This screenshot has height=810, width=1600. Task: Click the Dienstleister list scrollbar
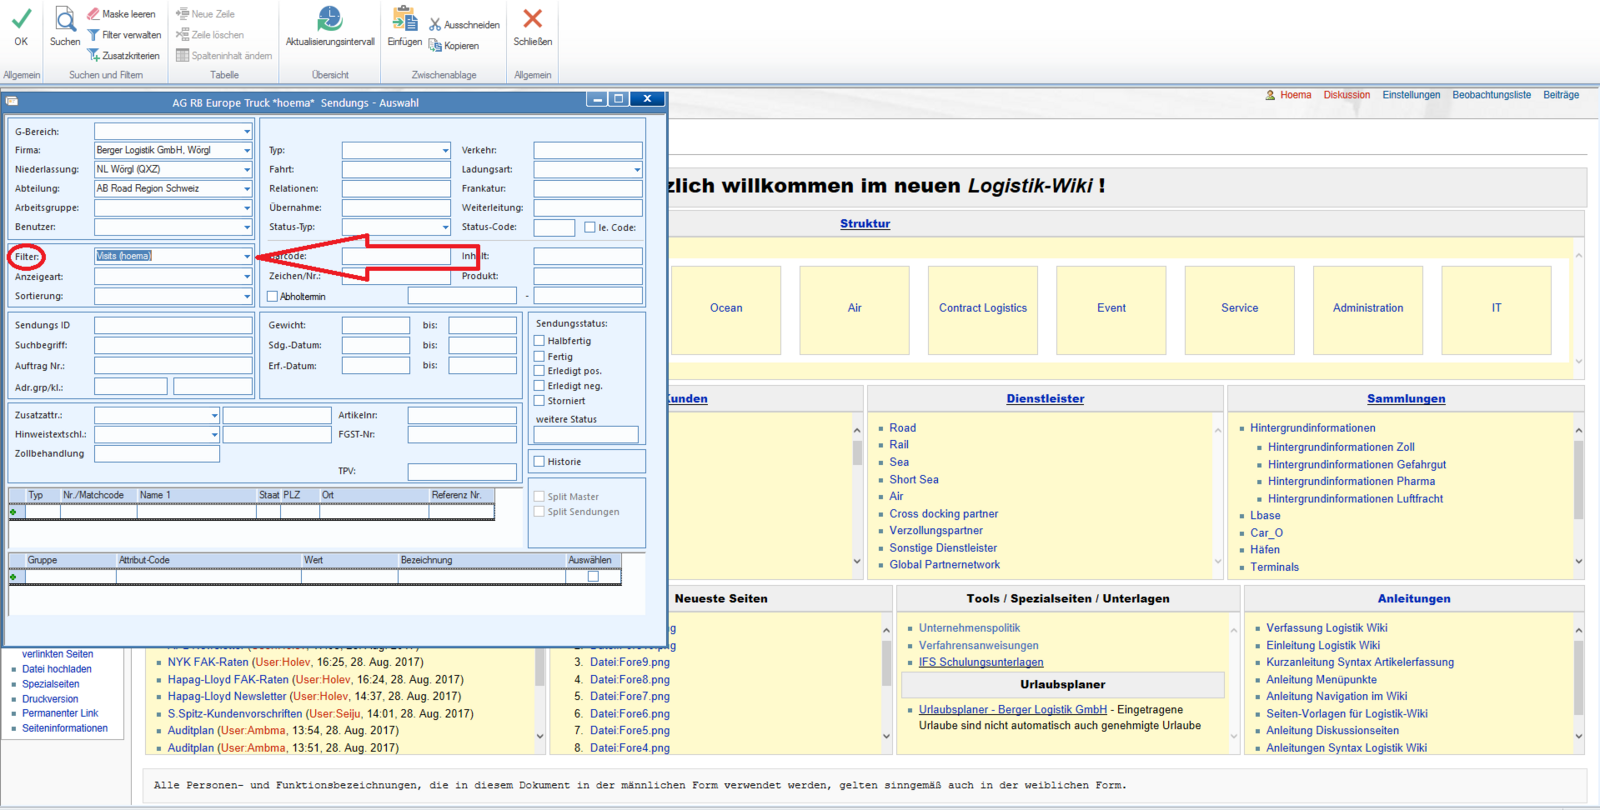tap(1218, 495)
